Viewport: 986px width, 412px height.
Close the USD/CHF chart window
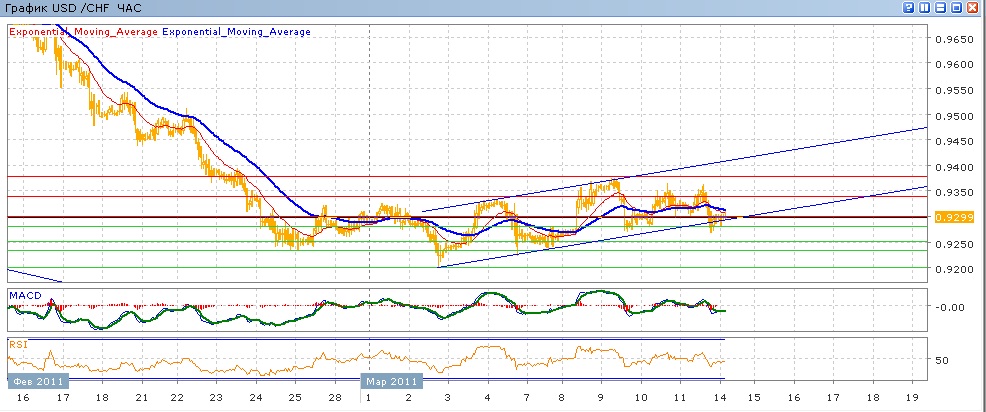click(973, 8)
